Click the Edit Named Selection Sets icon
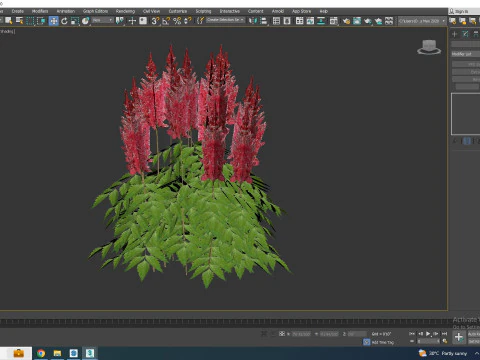 pos(200,21)
